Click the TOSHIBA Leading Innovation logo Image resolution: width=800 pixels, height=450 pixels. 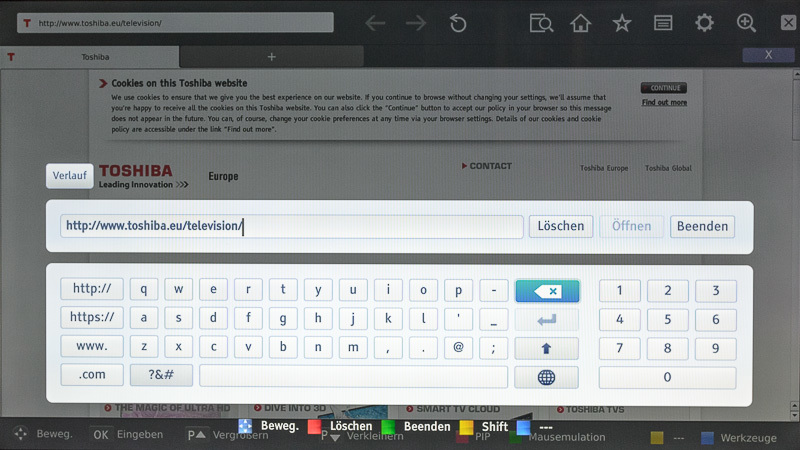[x=144, y=177]
